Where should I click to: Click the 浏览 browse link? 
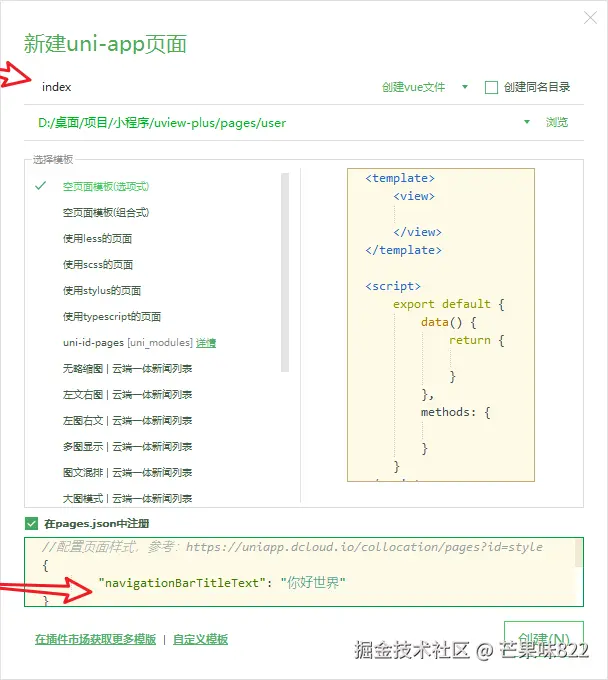556,122
